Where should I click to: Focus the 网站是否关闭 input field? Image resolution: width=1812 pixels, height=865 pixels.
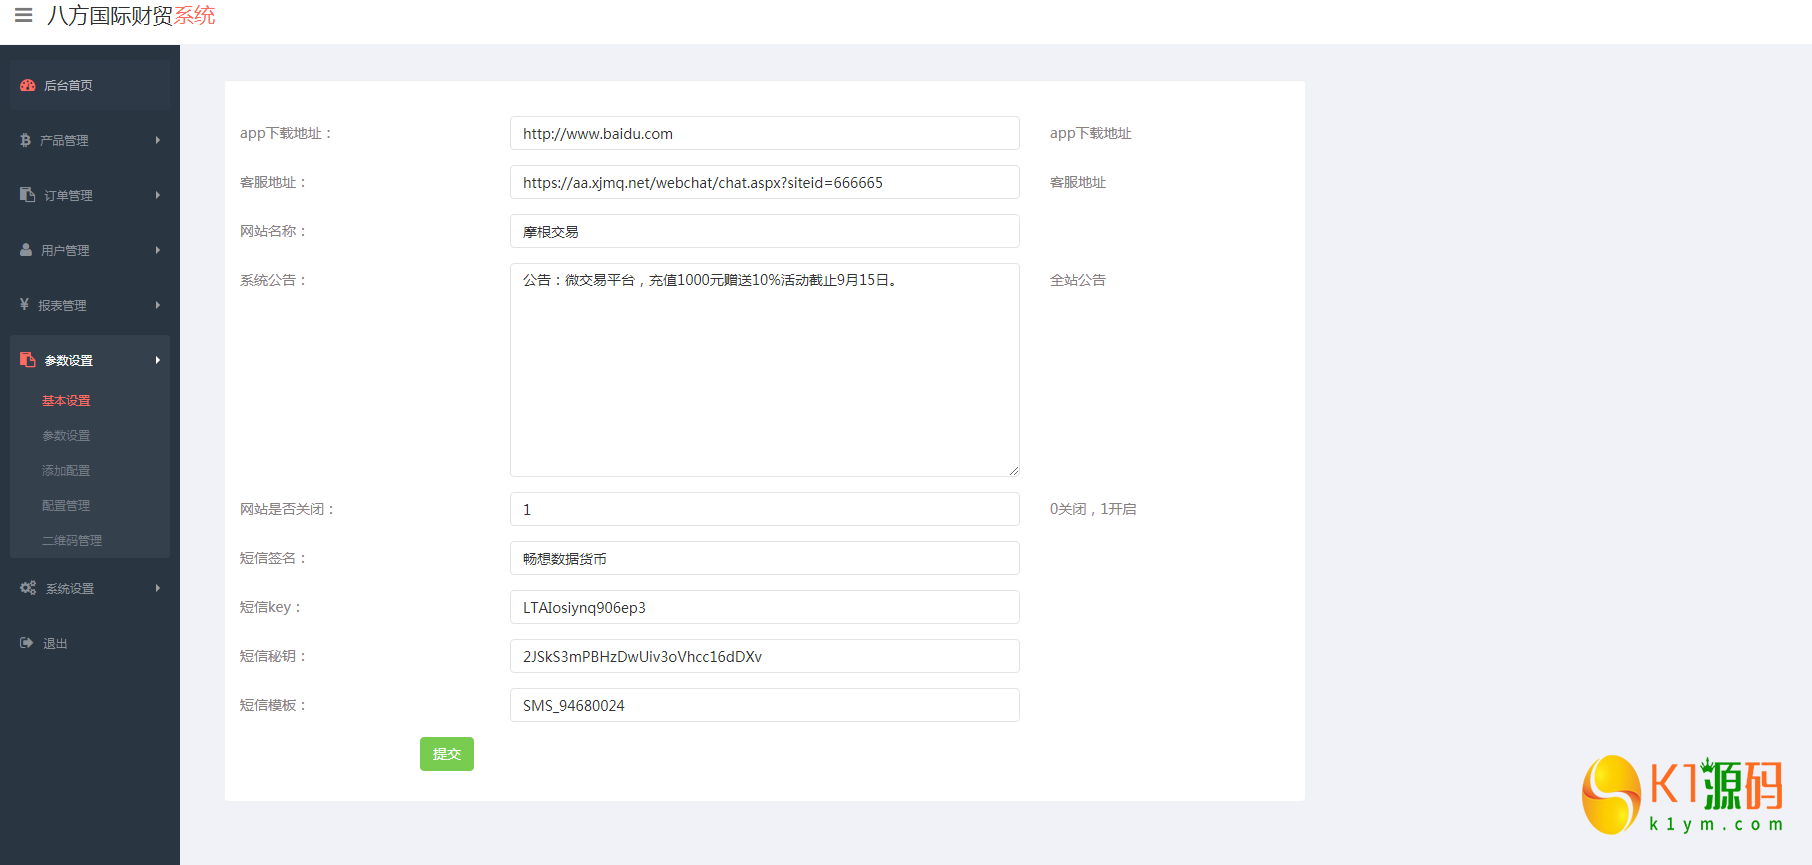tap(765, 509)
